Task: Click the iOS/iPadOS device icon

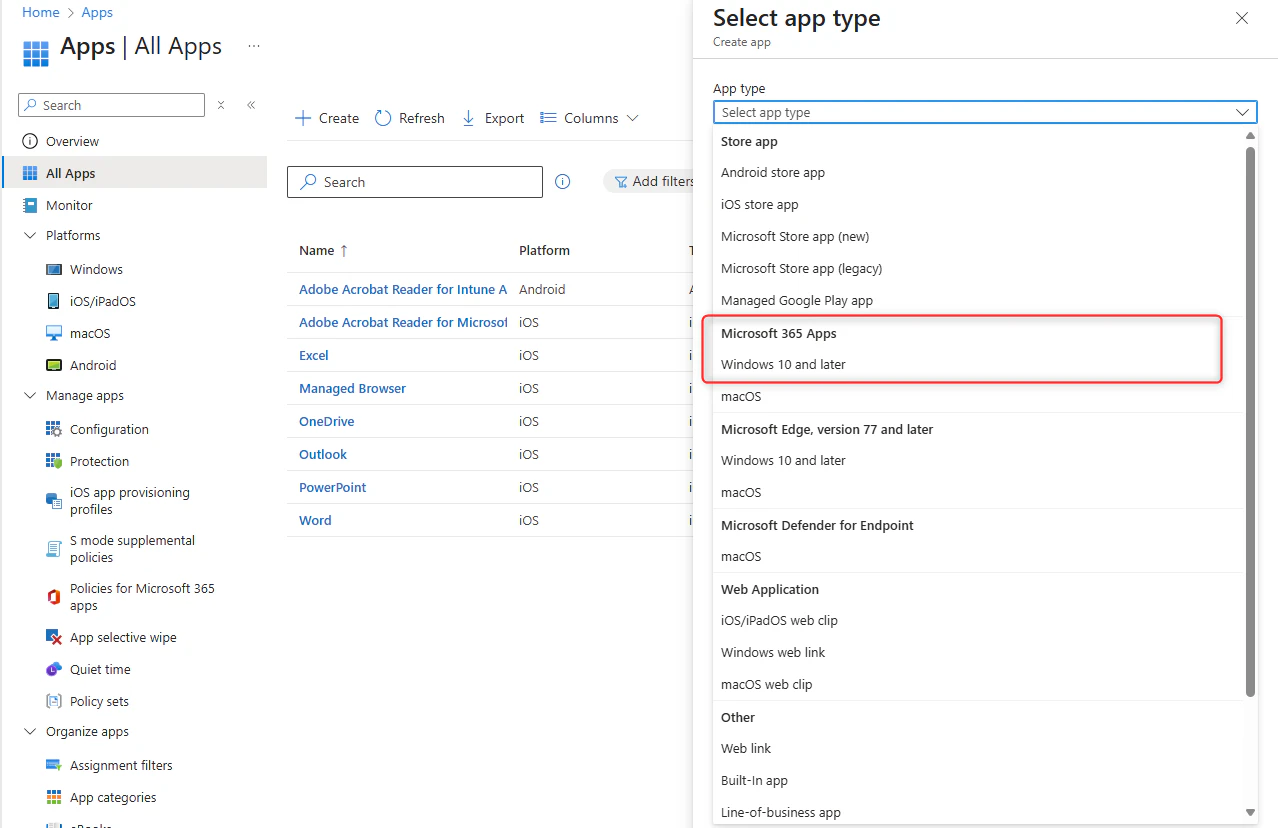Action: coord(54,301)
